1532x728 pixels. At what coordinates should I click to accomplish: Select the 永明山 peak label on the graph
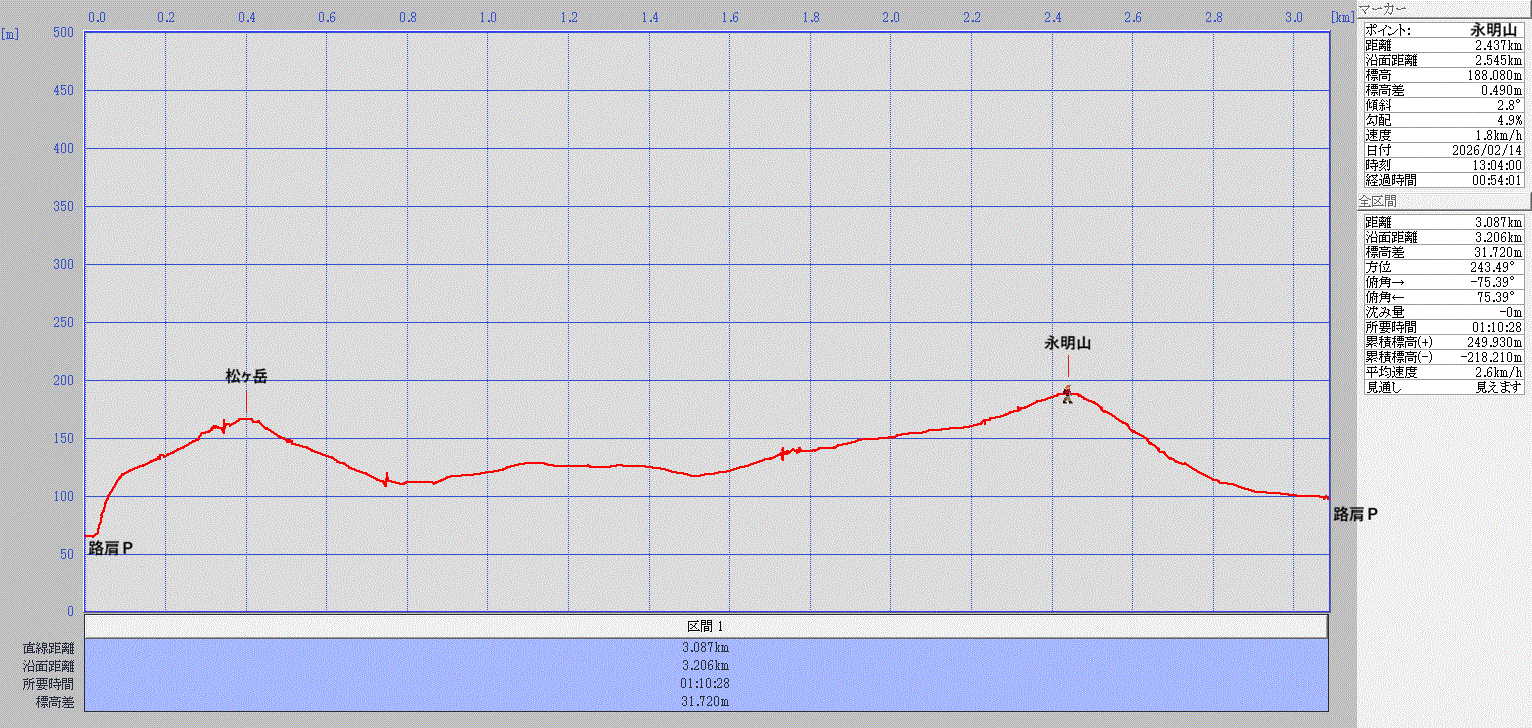[1067, 343]
